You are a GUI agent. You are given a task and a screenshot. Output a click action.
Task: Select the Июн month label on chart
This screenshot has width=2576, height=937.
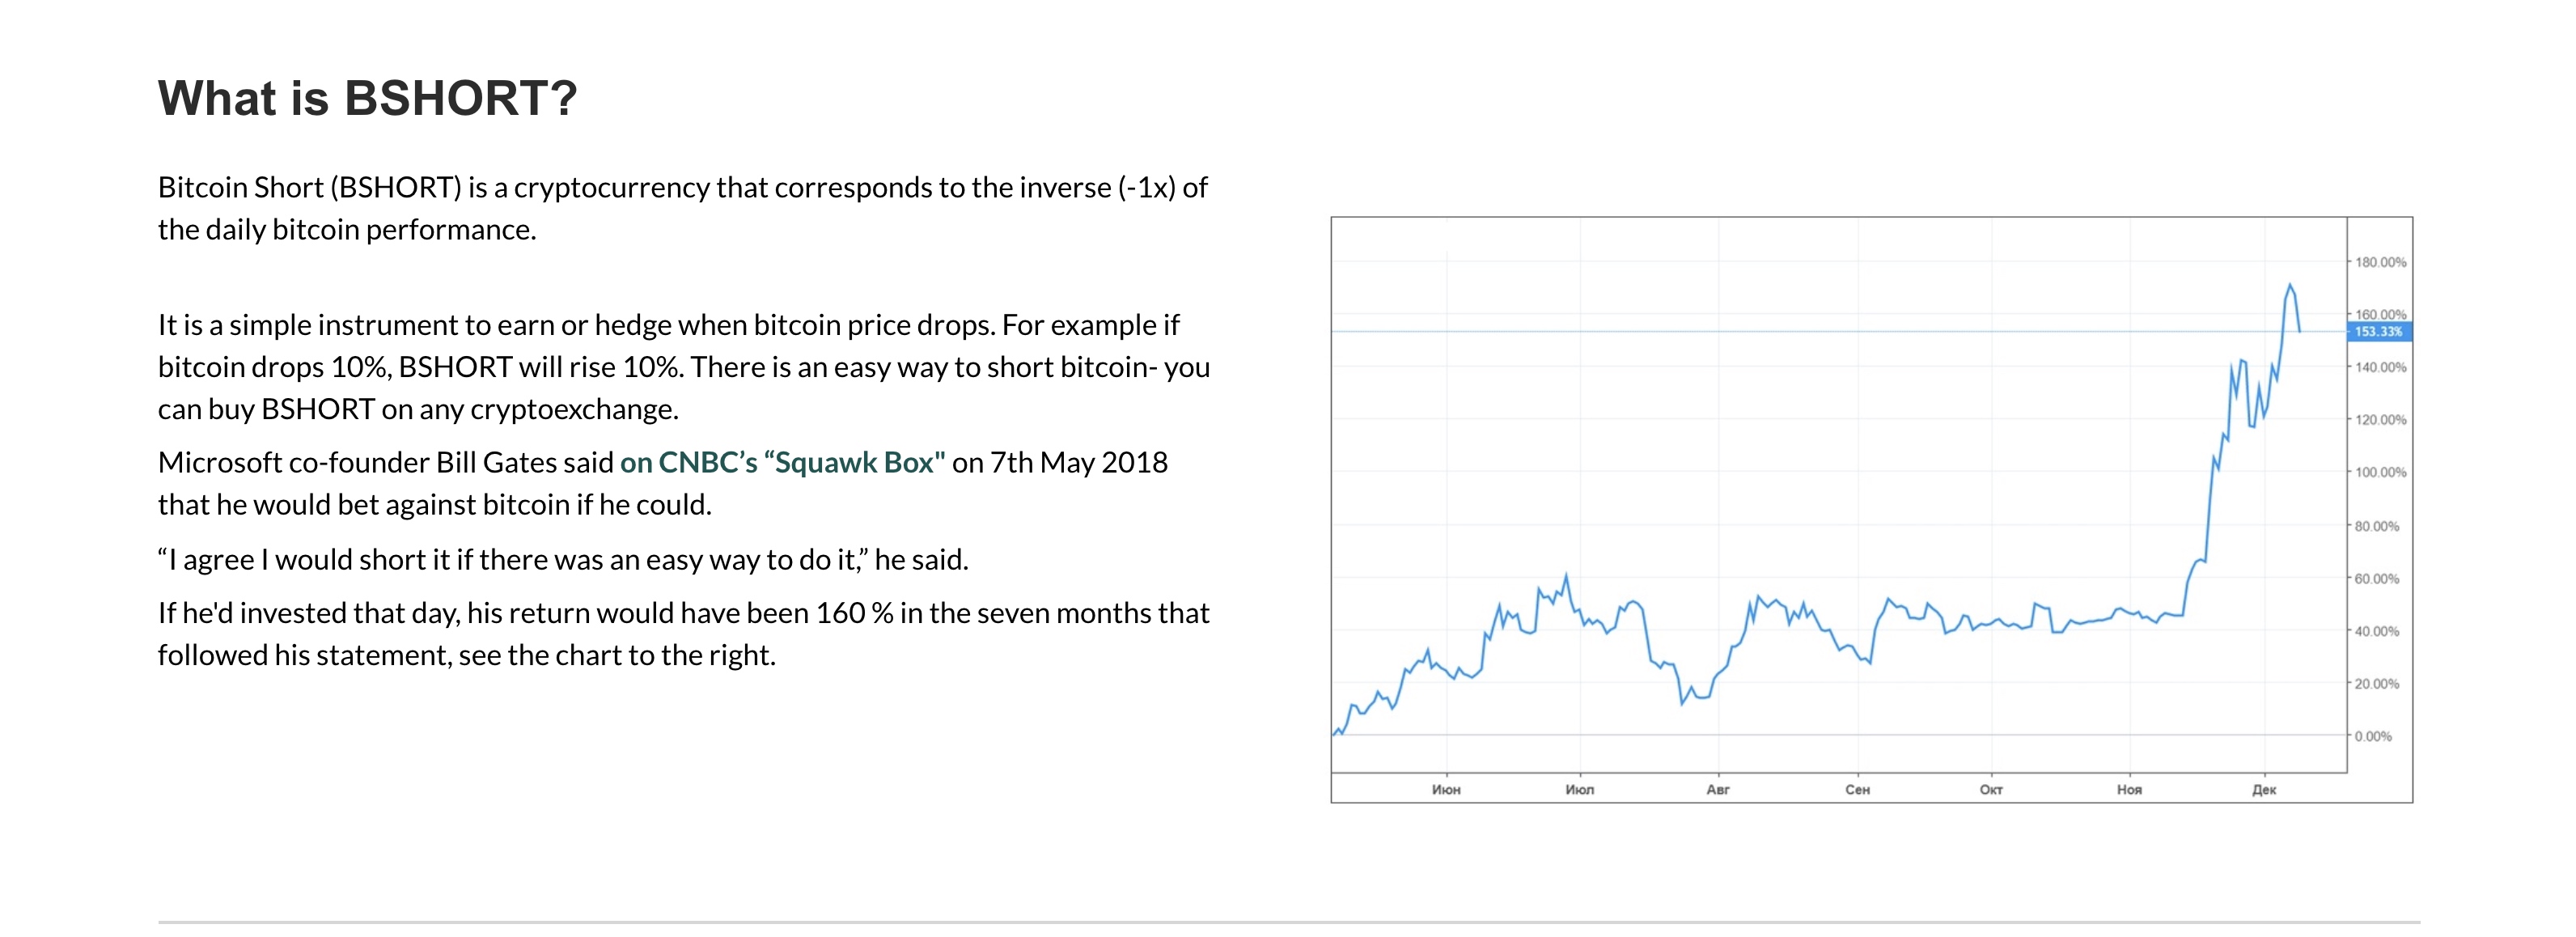pos(1446,790)
